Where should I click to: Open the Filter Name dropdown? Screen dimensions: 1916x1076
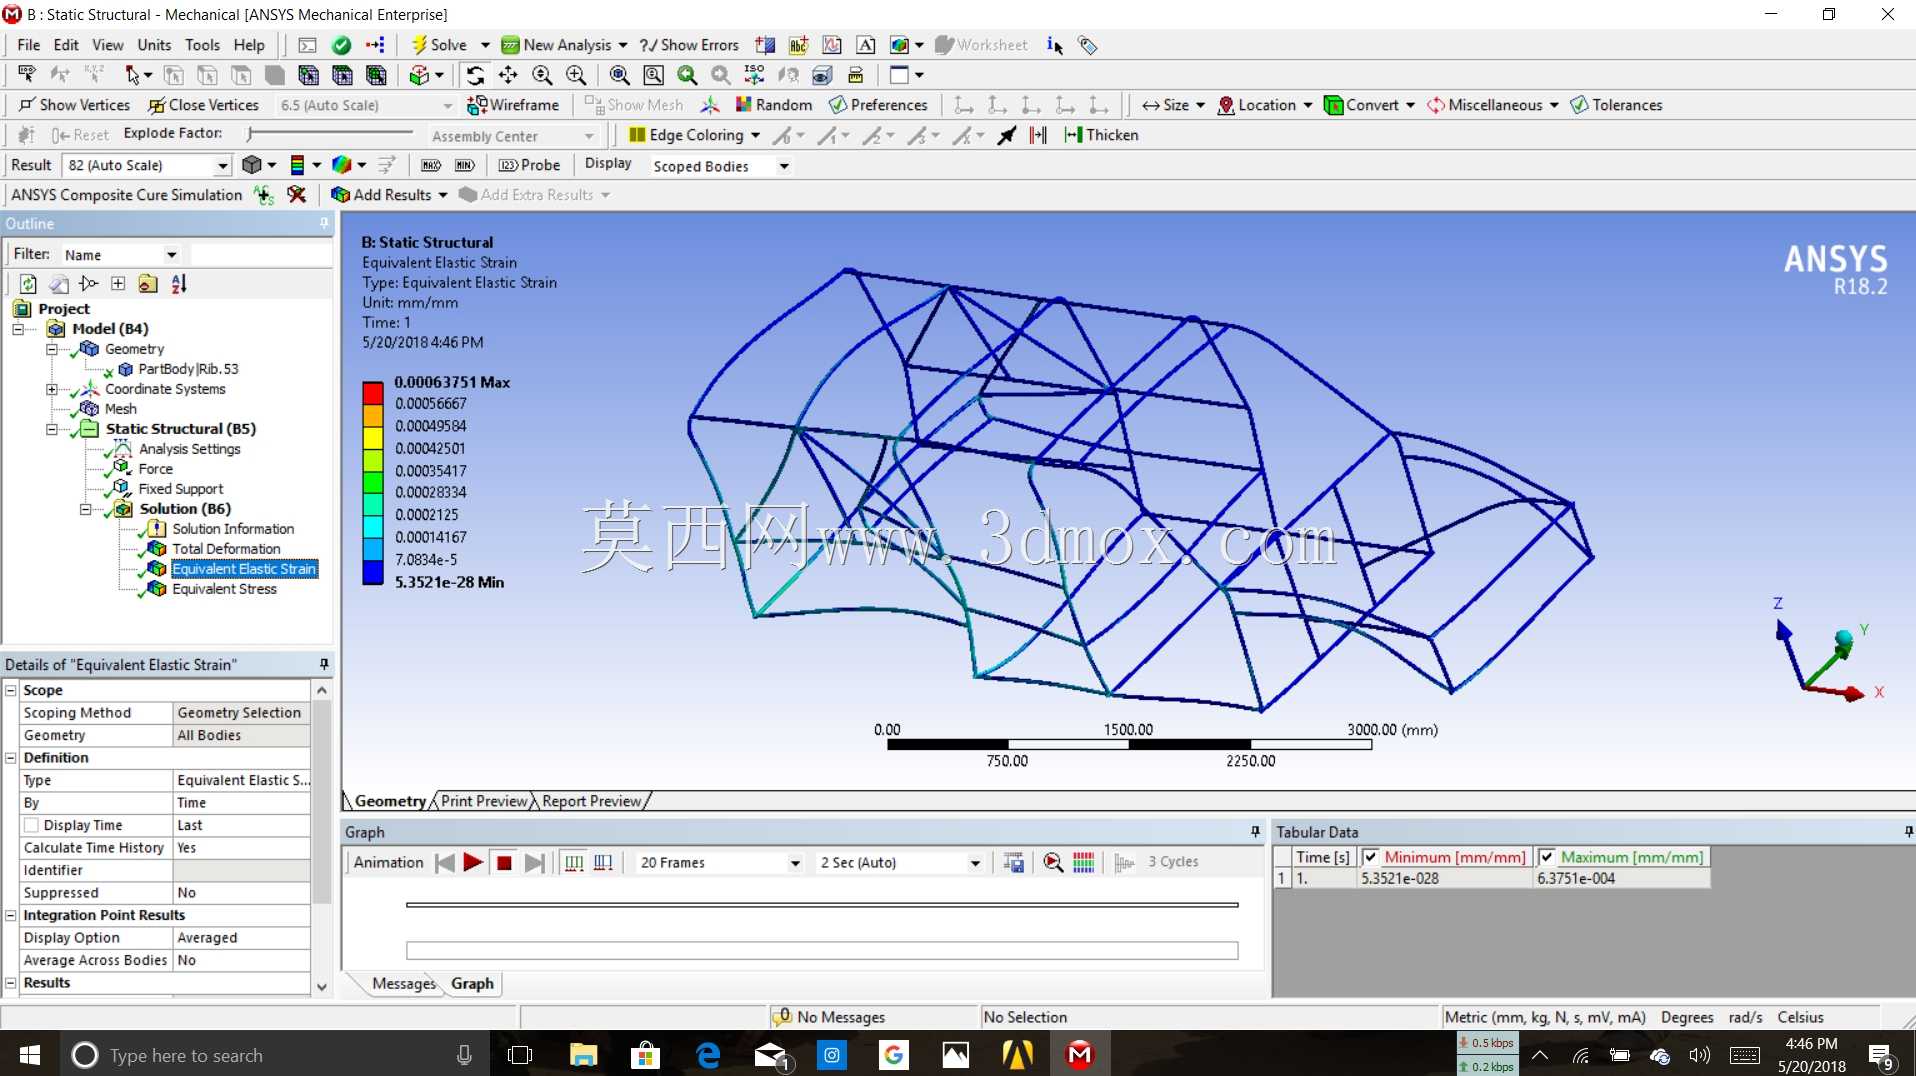click(171, 255)
